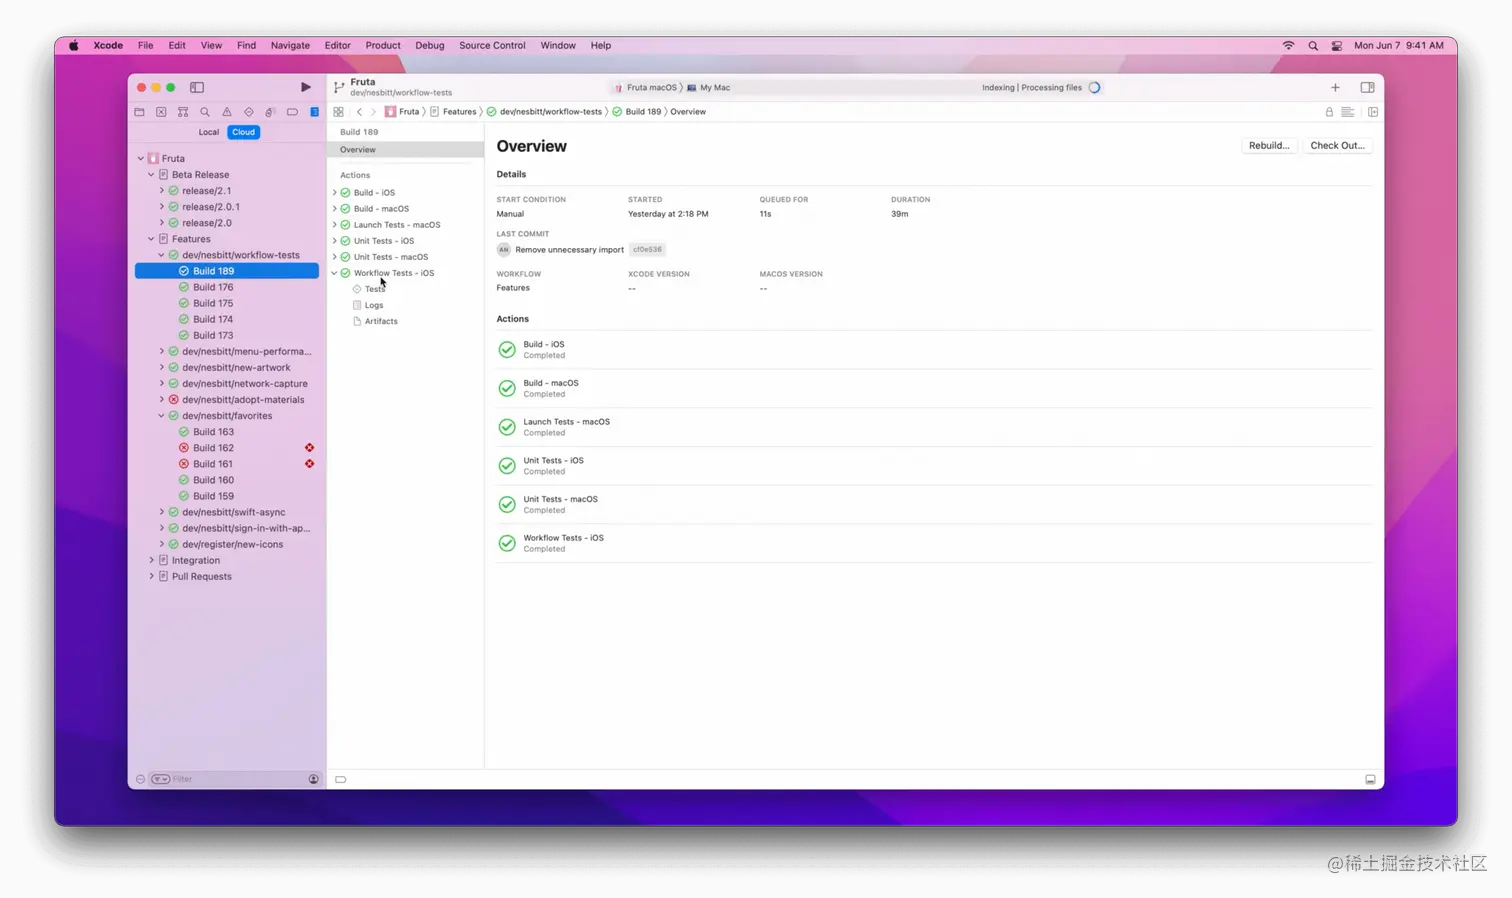This screenshot has width=1512, height=898.
Task: Select Overview in the build outline
Action: [x=405, y=149]
